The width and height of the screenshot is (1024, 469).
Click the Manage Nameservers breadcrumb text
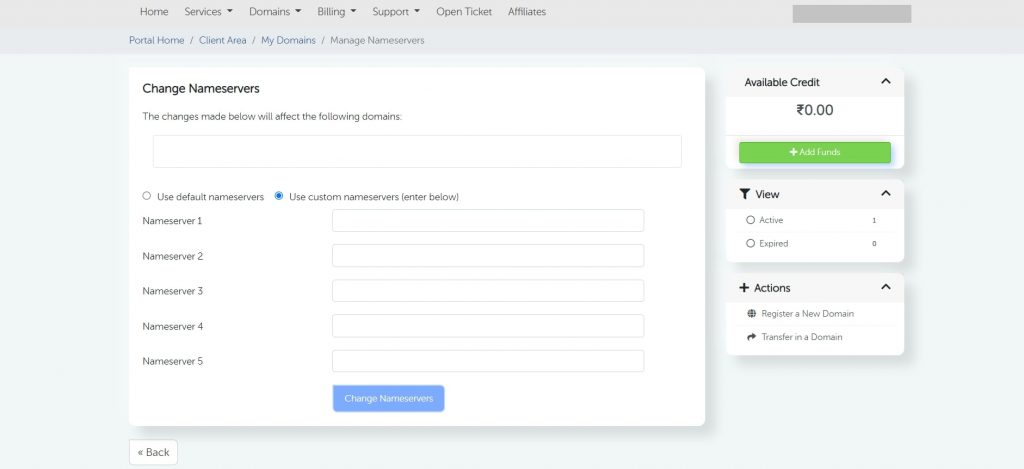(377, 40)
